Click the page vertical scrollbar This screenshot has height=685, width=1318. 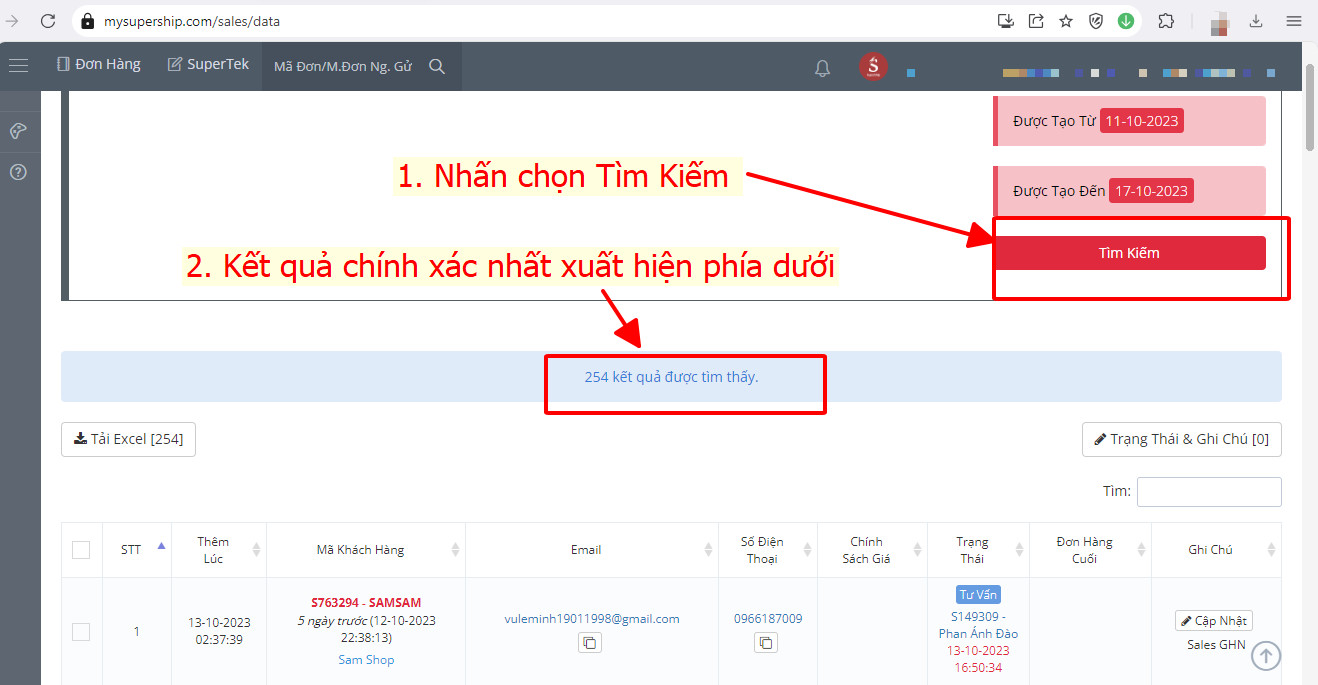1311,110
